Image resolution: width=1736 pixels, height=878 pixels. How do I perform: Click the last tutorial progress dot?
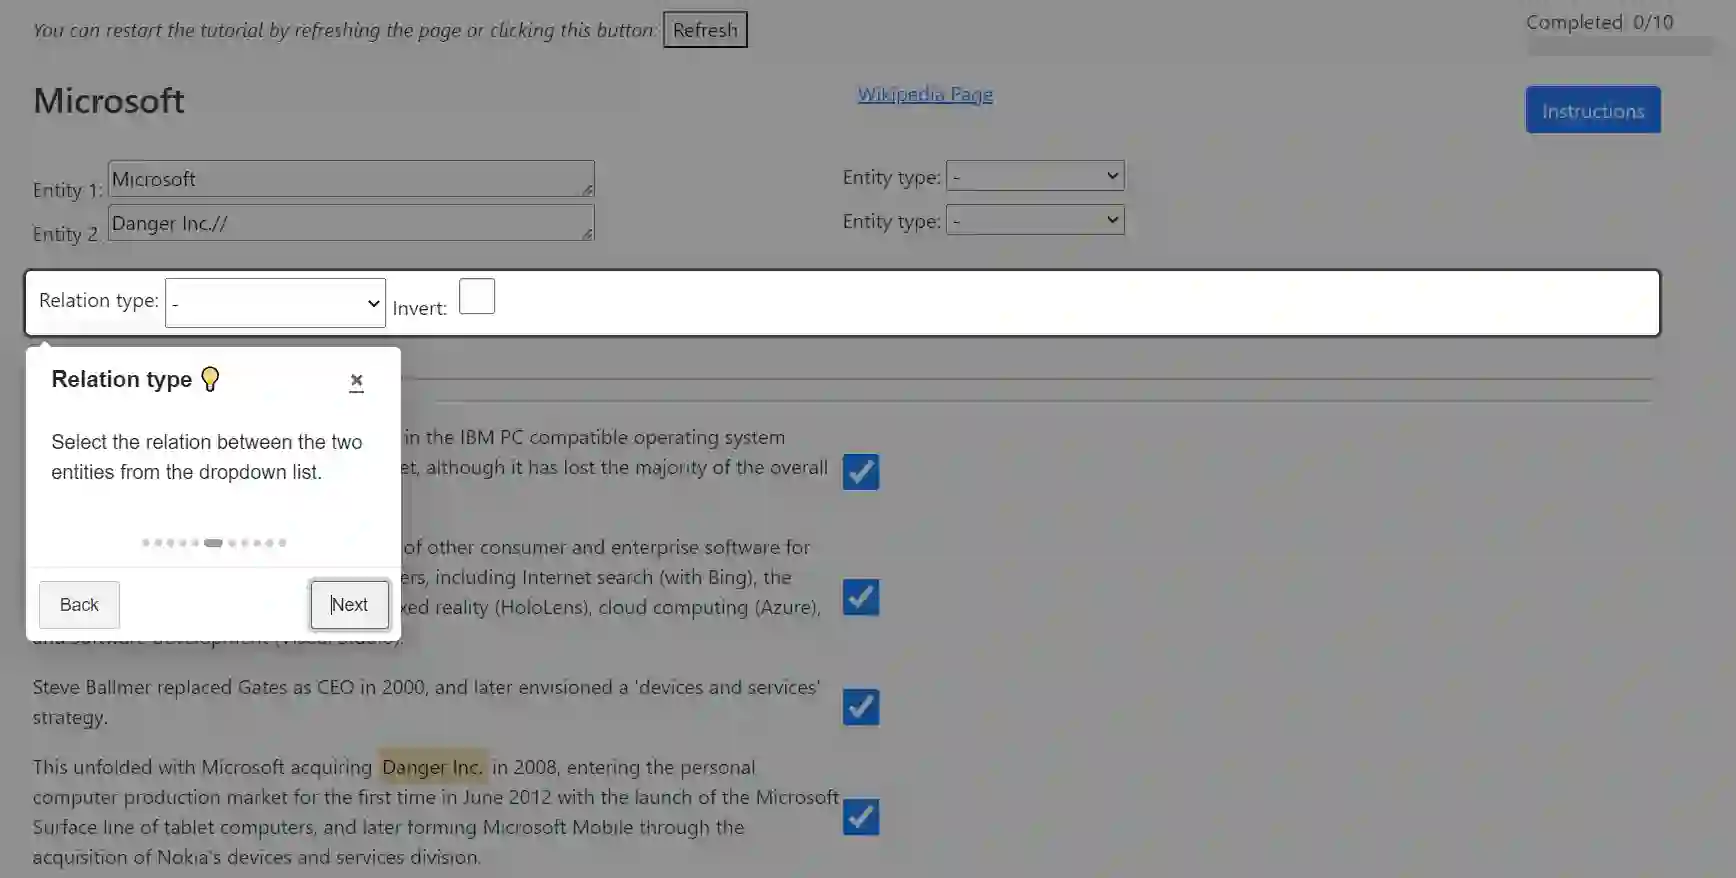282,543
